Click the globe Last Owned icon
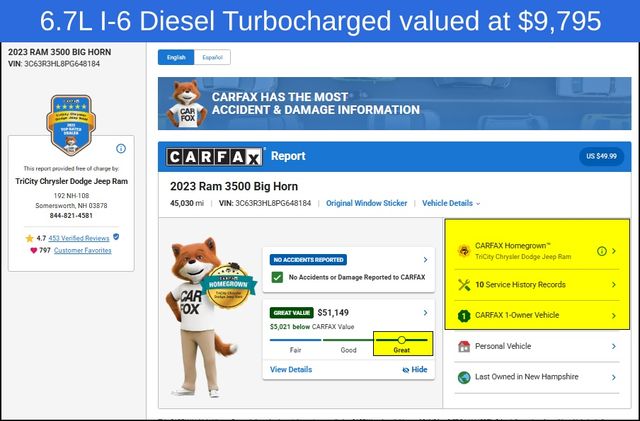The height and width of the screenshot is (421, 640). pos(464,377)
